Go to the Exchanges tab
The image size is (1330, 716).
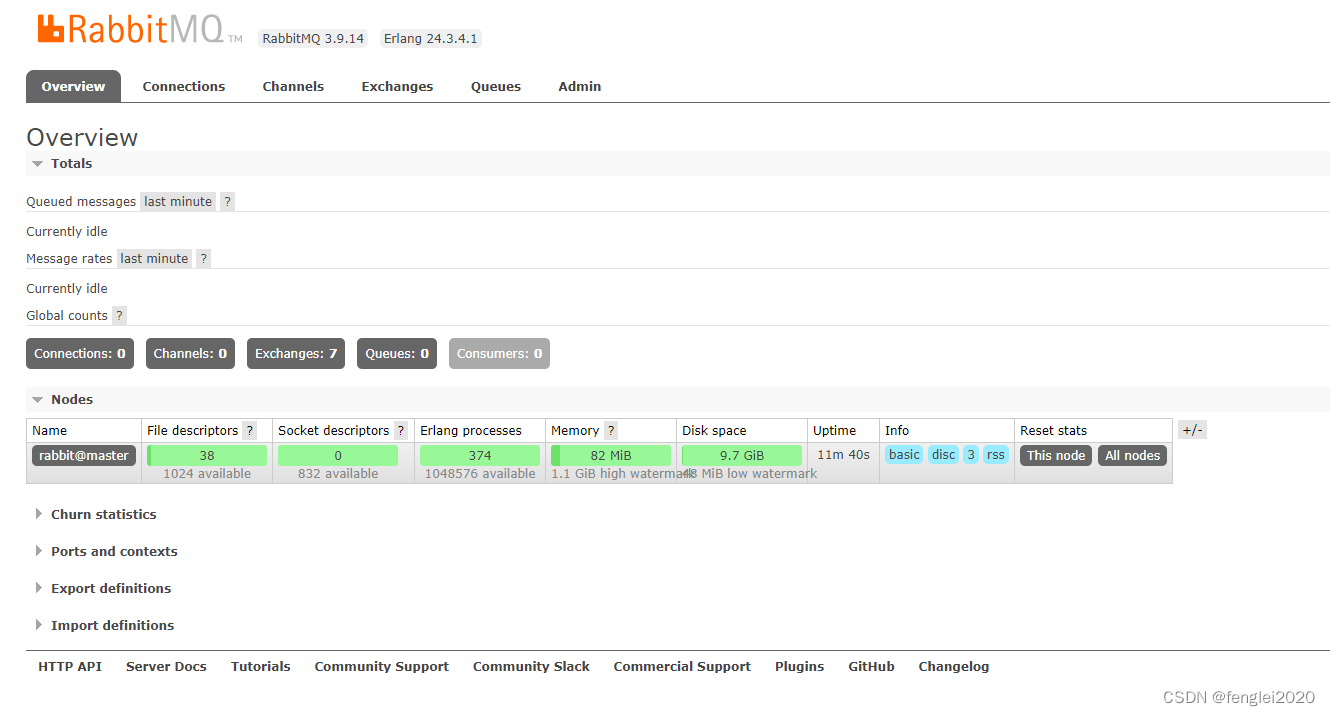(x=397, y=86)
